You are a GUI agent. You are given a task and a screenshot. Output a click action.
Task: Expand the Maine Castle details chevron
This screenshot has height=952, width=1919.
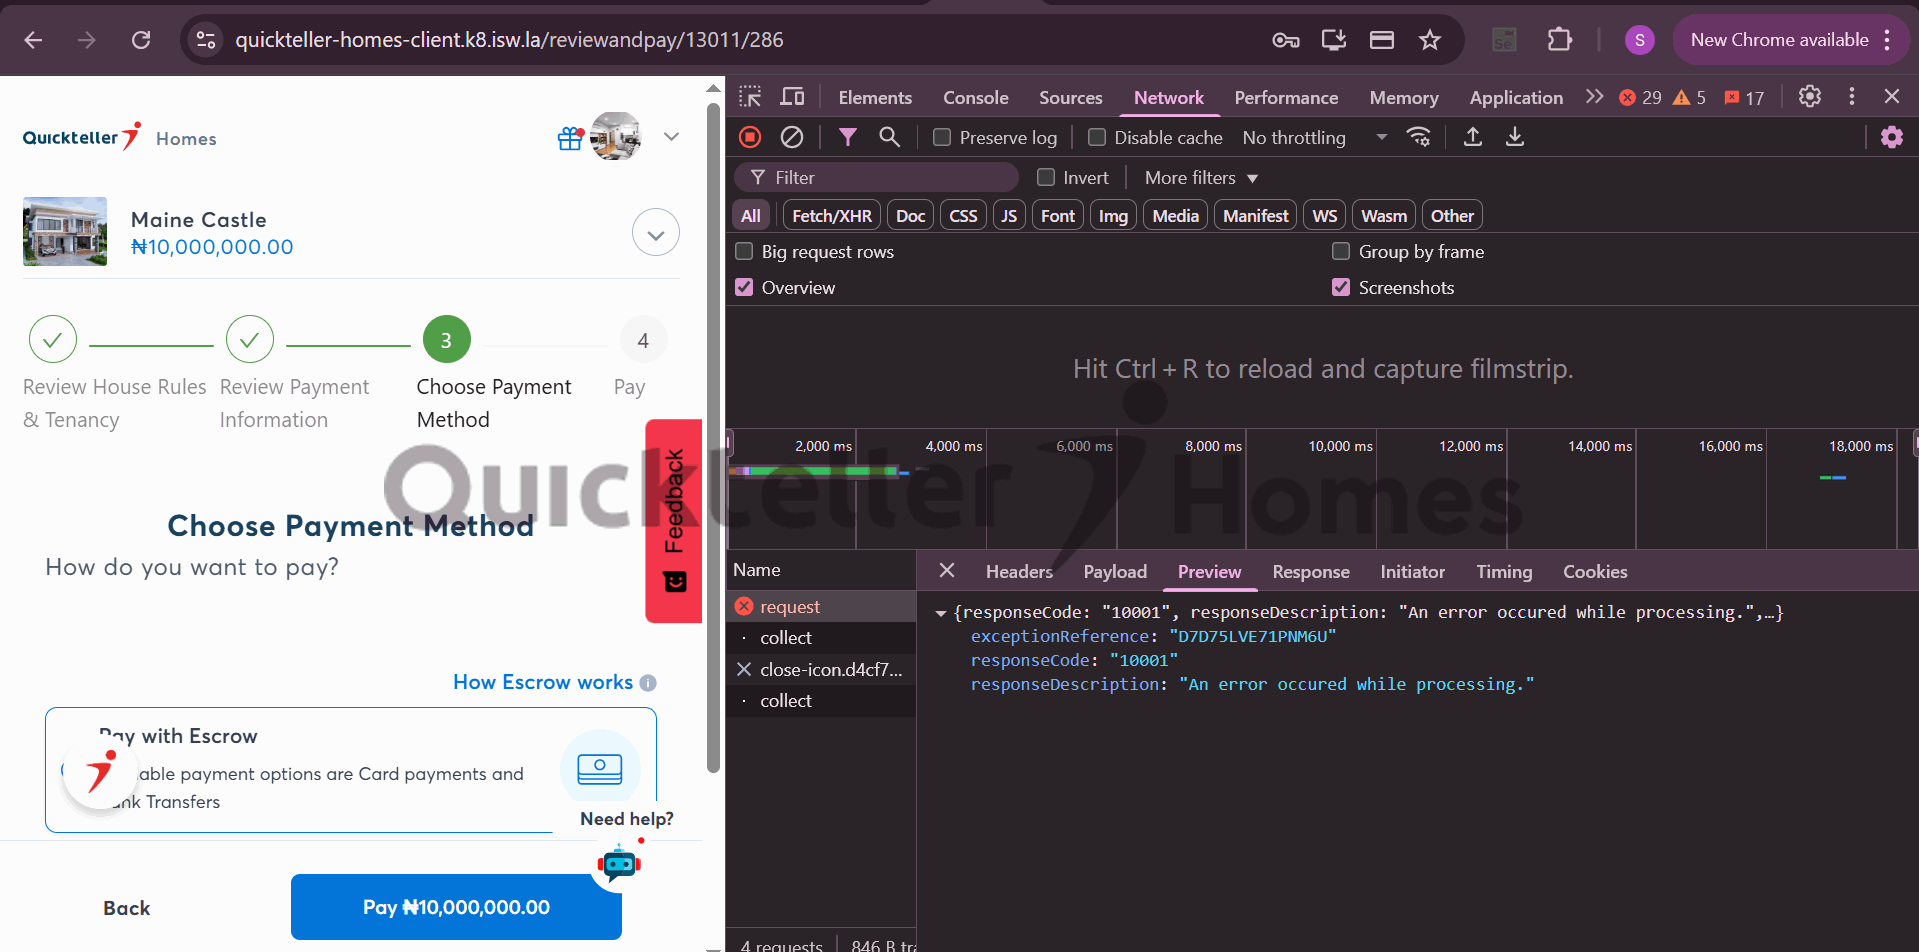656,233
